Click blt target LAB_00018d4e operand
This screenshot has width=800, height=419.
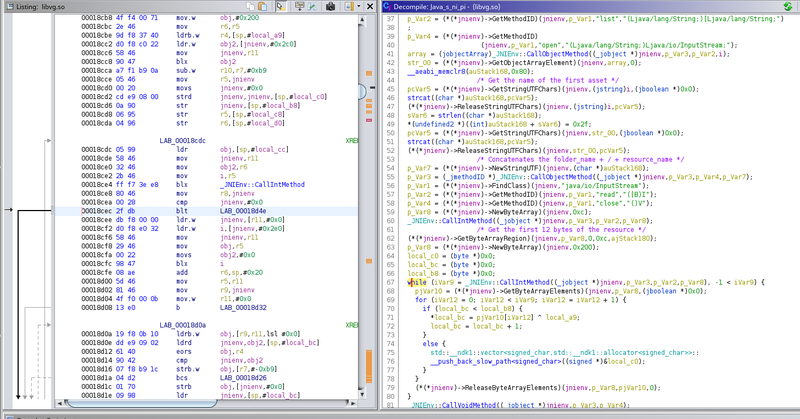[243, 211]
